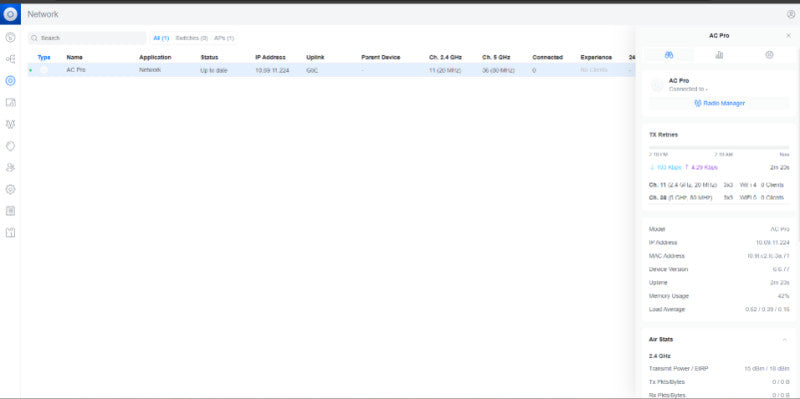Image resolution: width=800 pixels, height=399 pixels.
Task: Click the Network title in the header
Action: [x=43, y=14]
